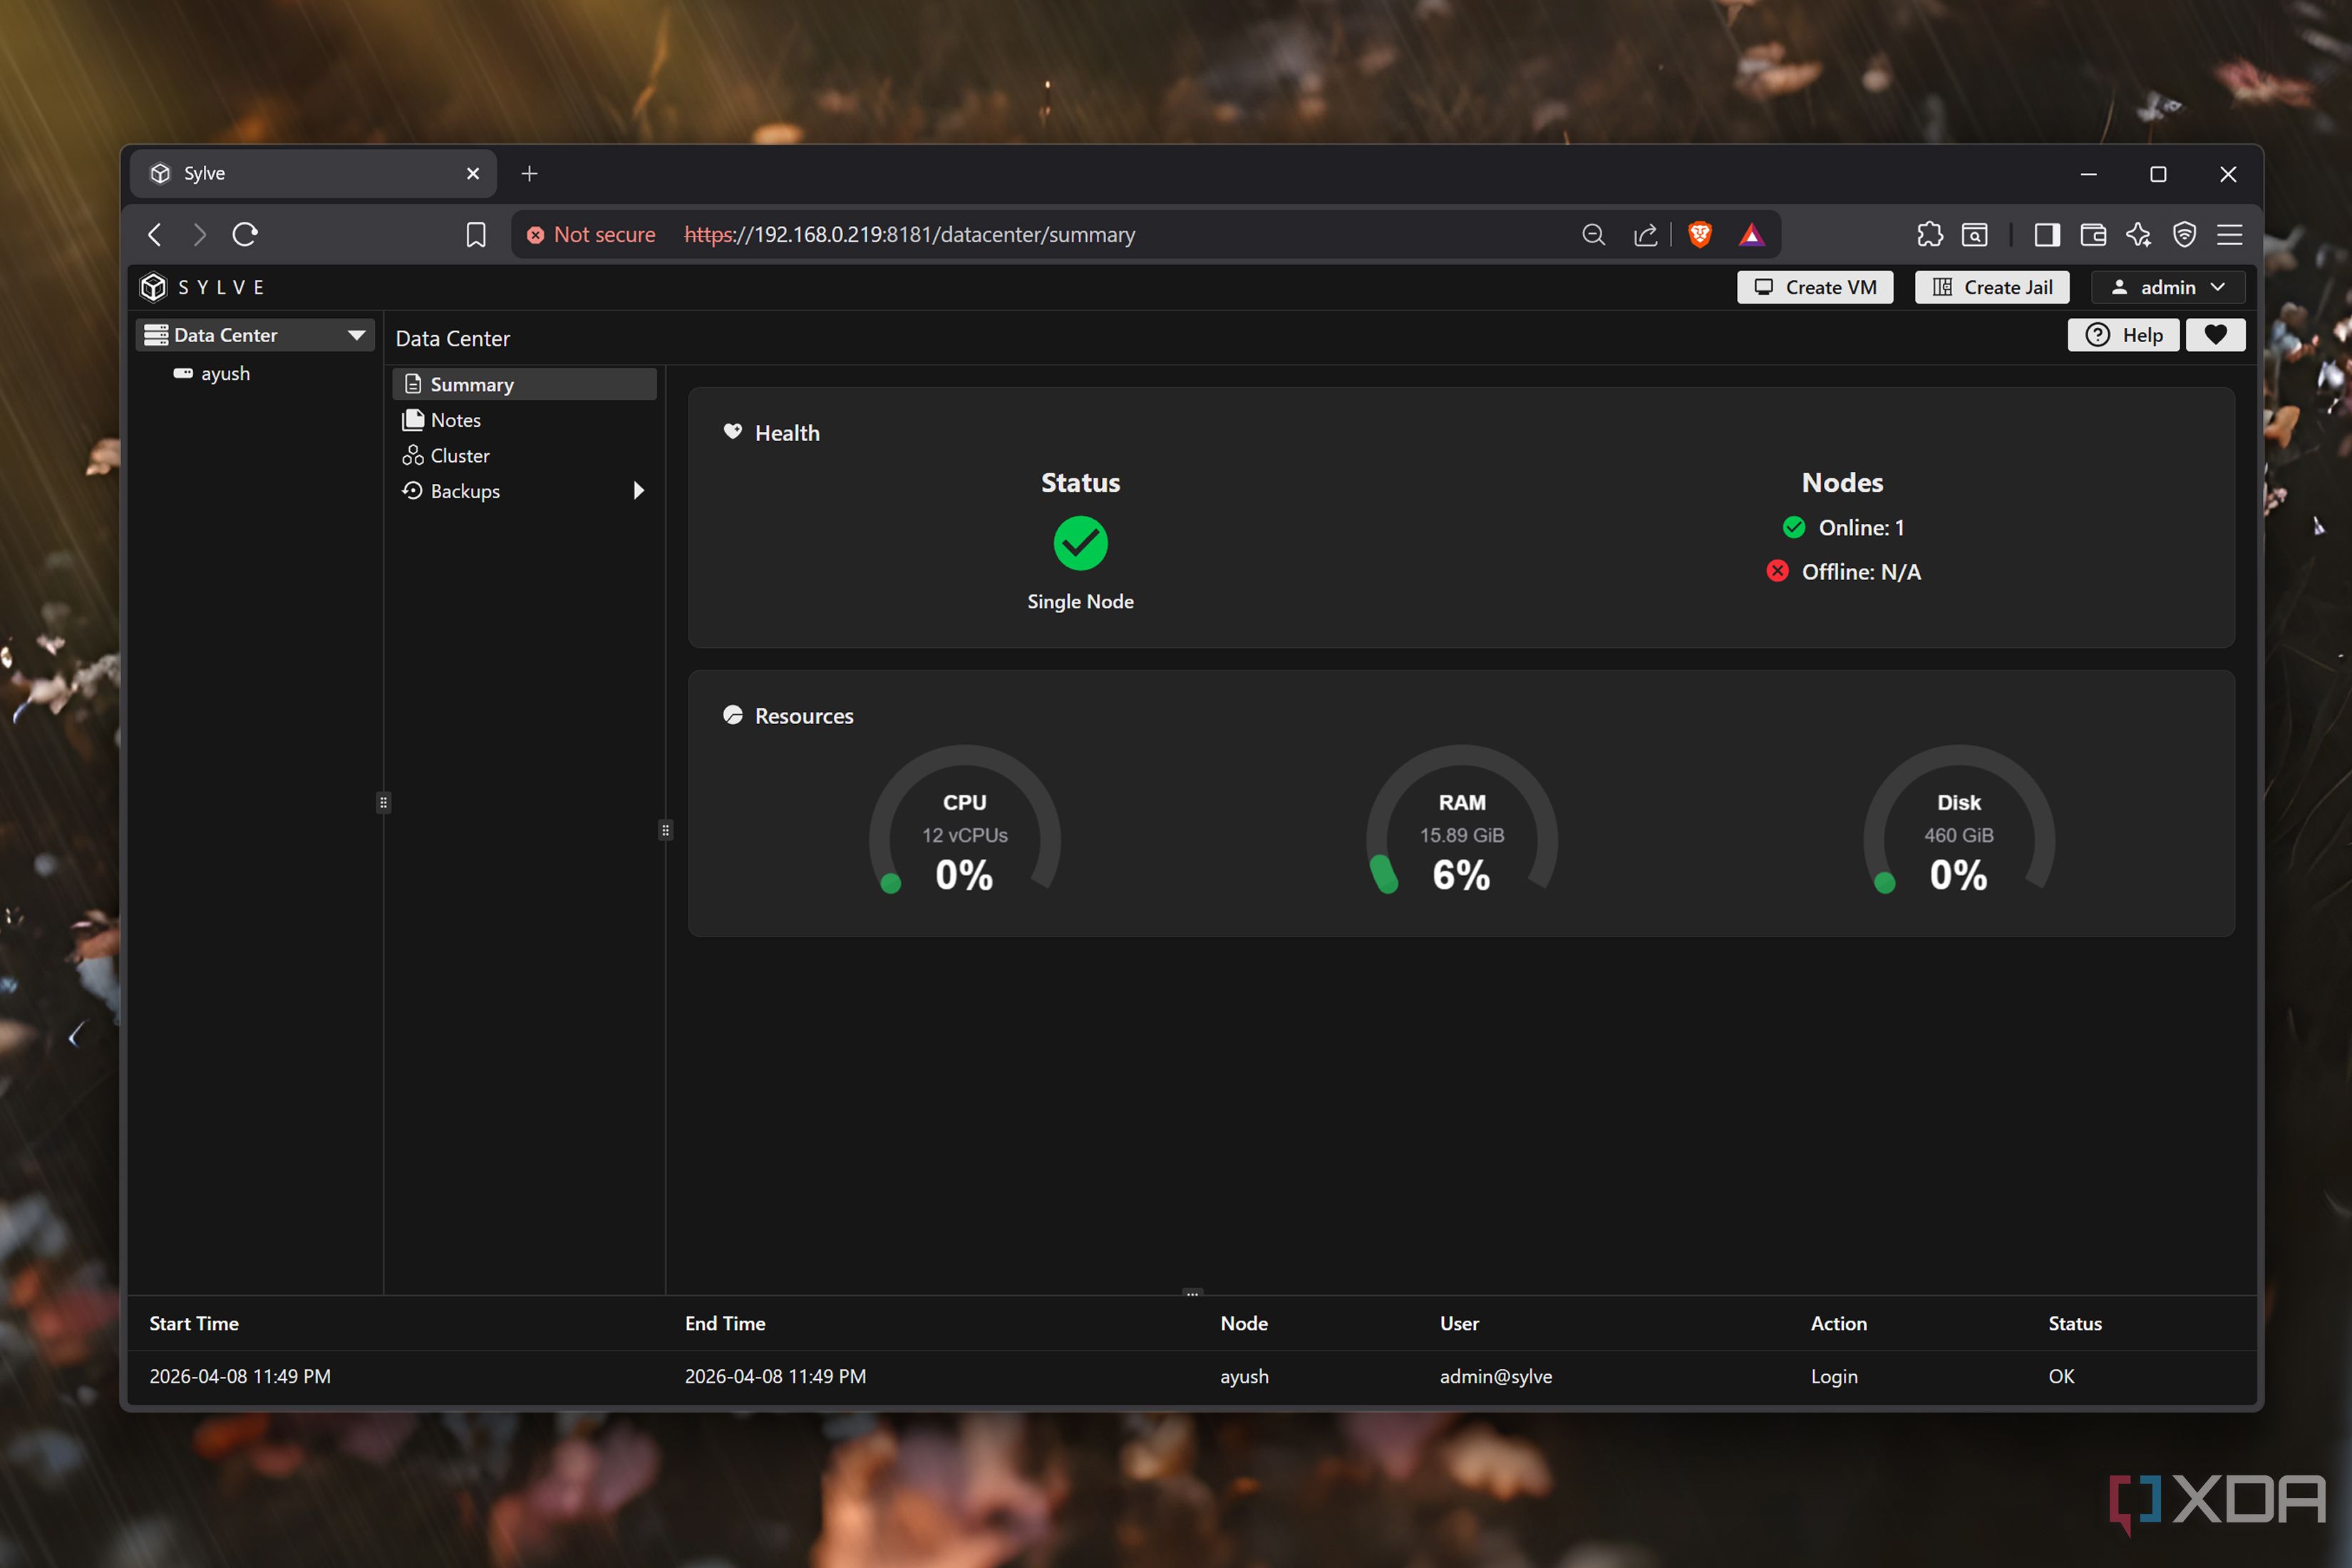Image resolution: width=2352 pixels, height=1568 pixels.
Task: Click the bookmark page icon
Action: pyautogui.click(x=476, y=234)
